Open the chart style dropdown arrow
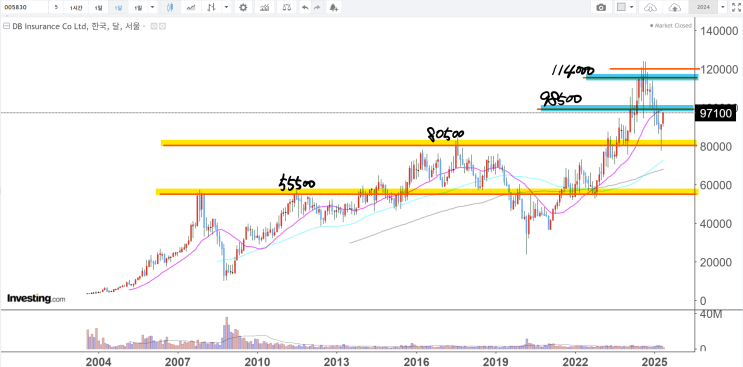The width and height of the screenshot is (743, 367). click(226, 8)
